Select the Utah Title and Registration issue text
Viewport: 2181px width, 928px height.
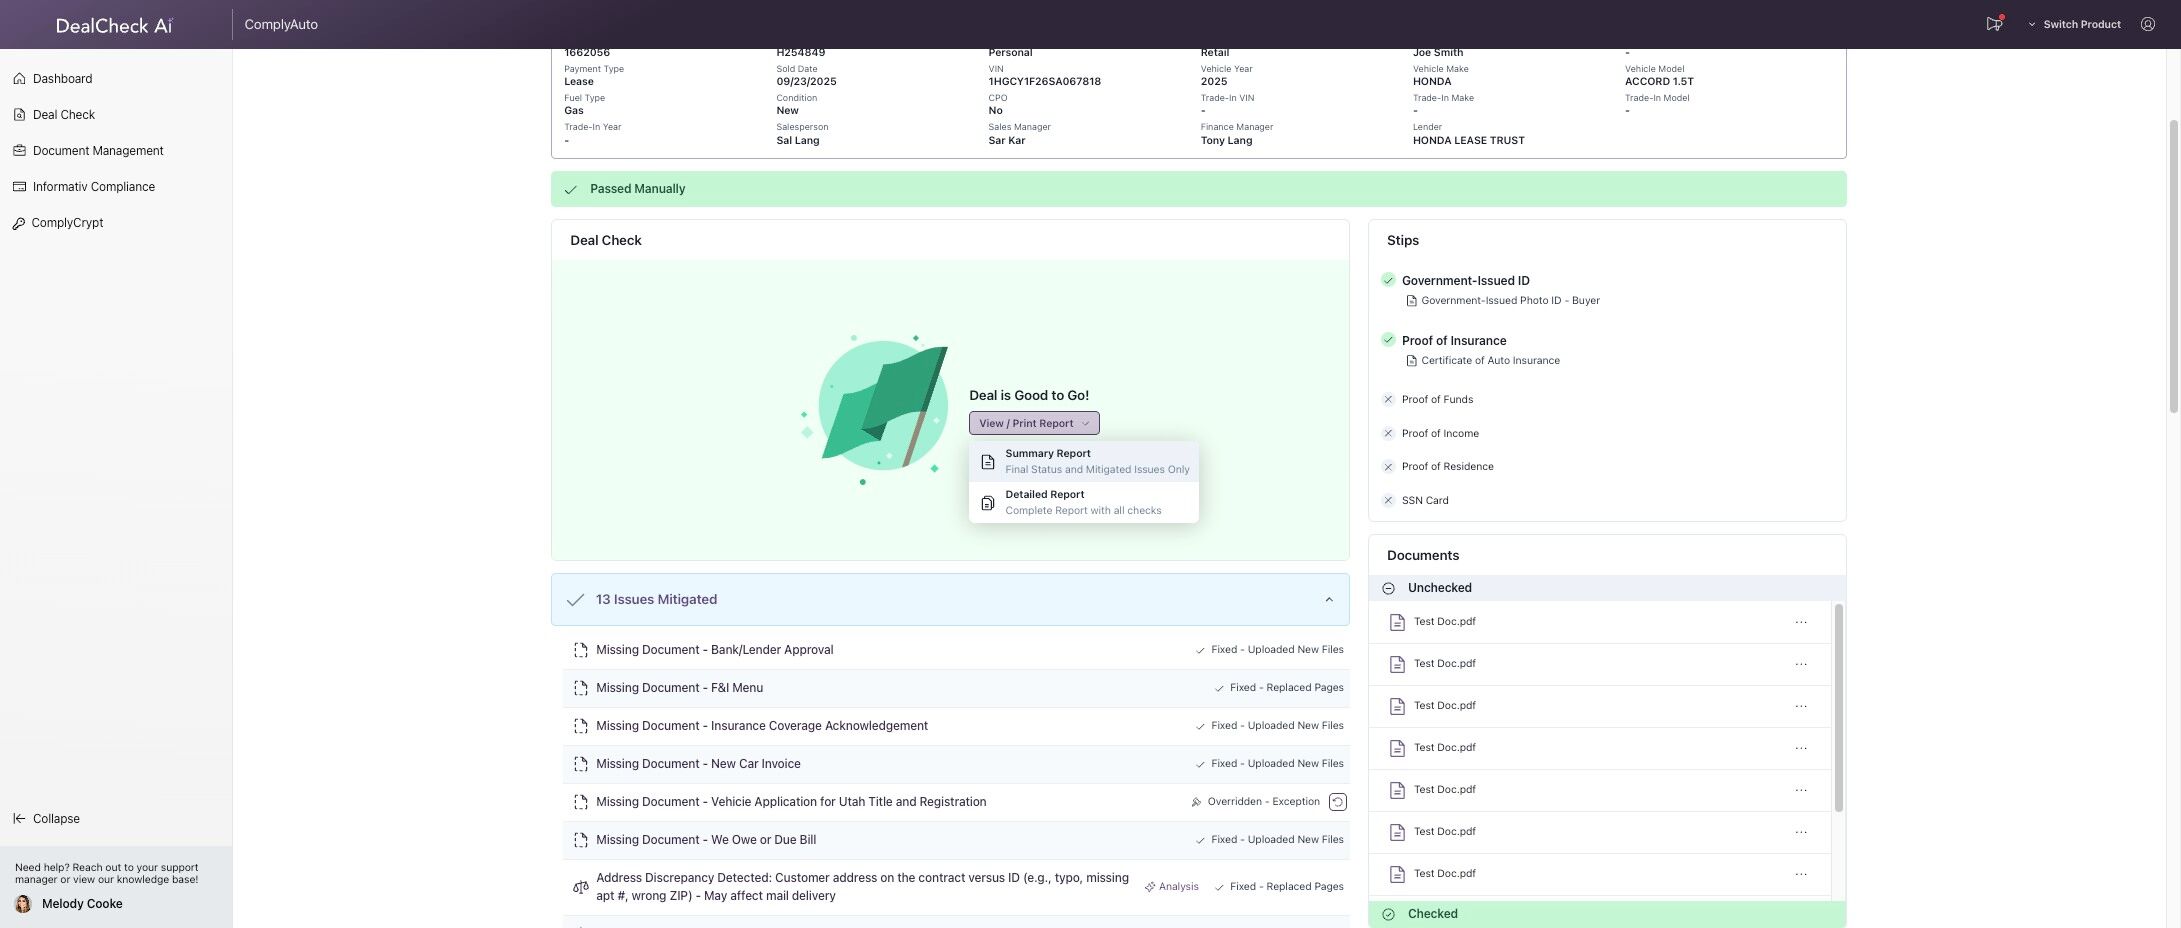point(791,802)
